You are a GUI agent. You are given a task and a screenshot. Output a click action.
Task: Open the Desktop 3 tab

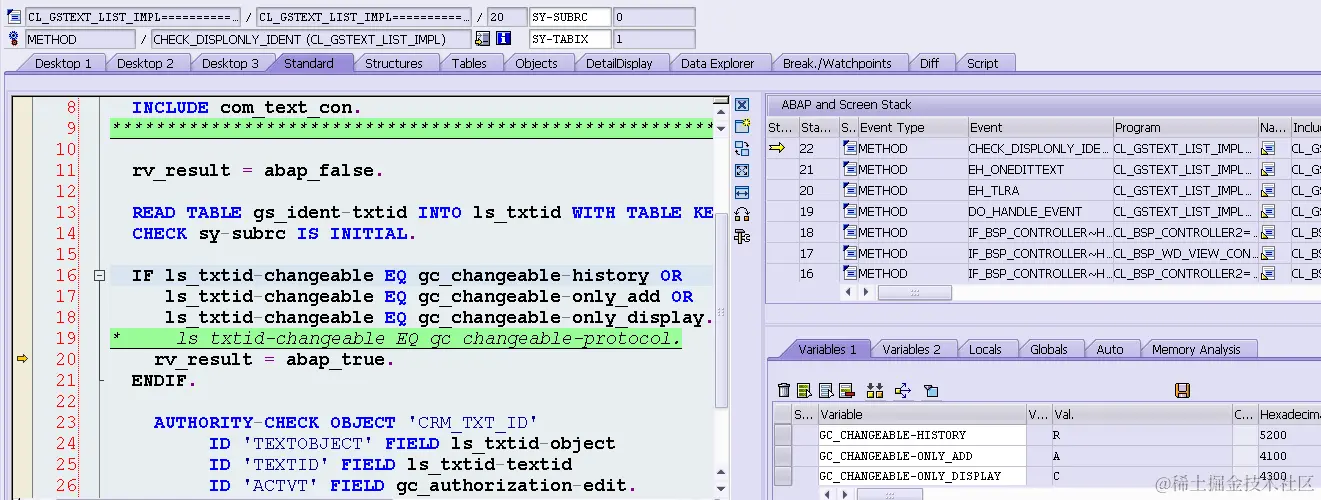(x=230, y=63)
